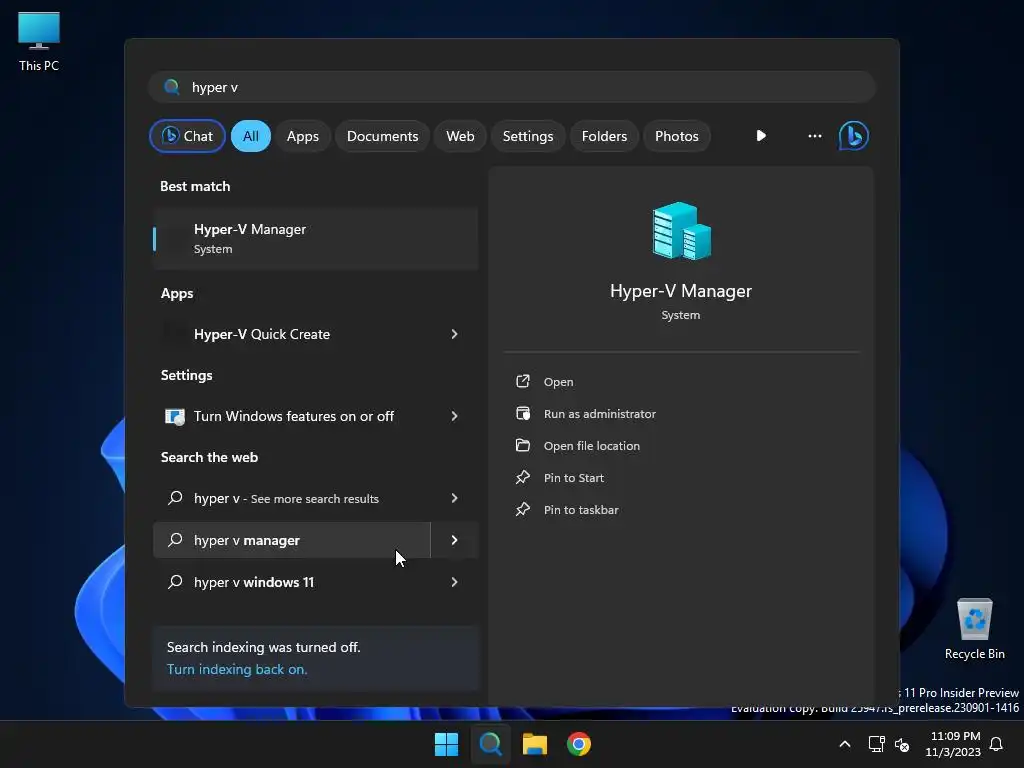This screenshot has width=1024, height=768.
Task: Click the Bing Chat icon at top right
Action: (853, 136)
